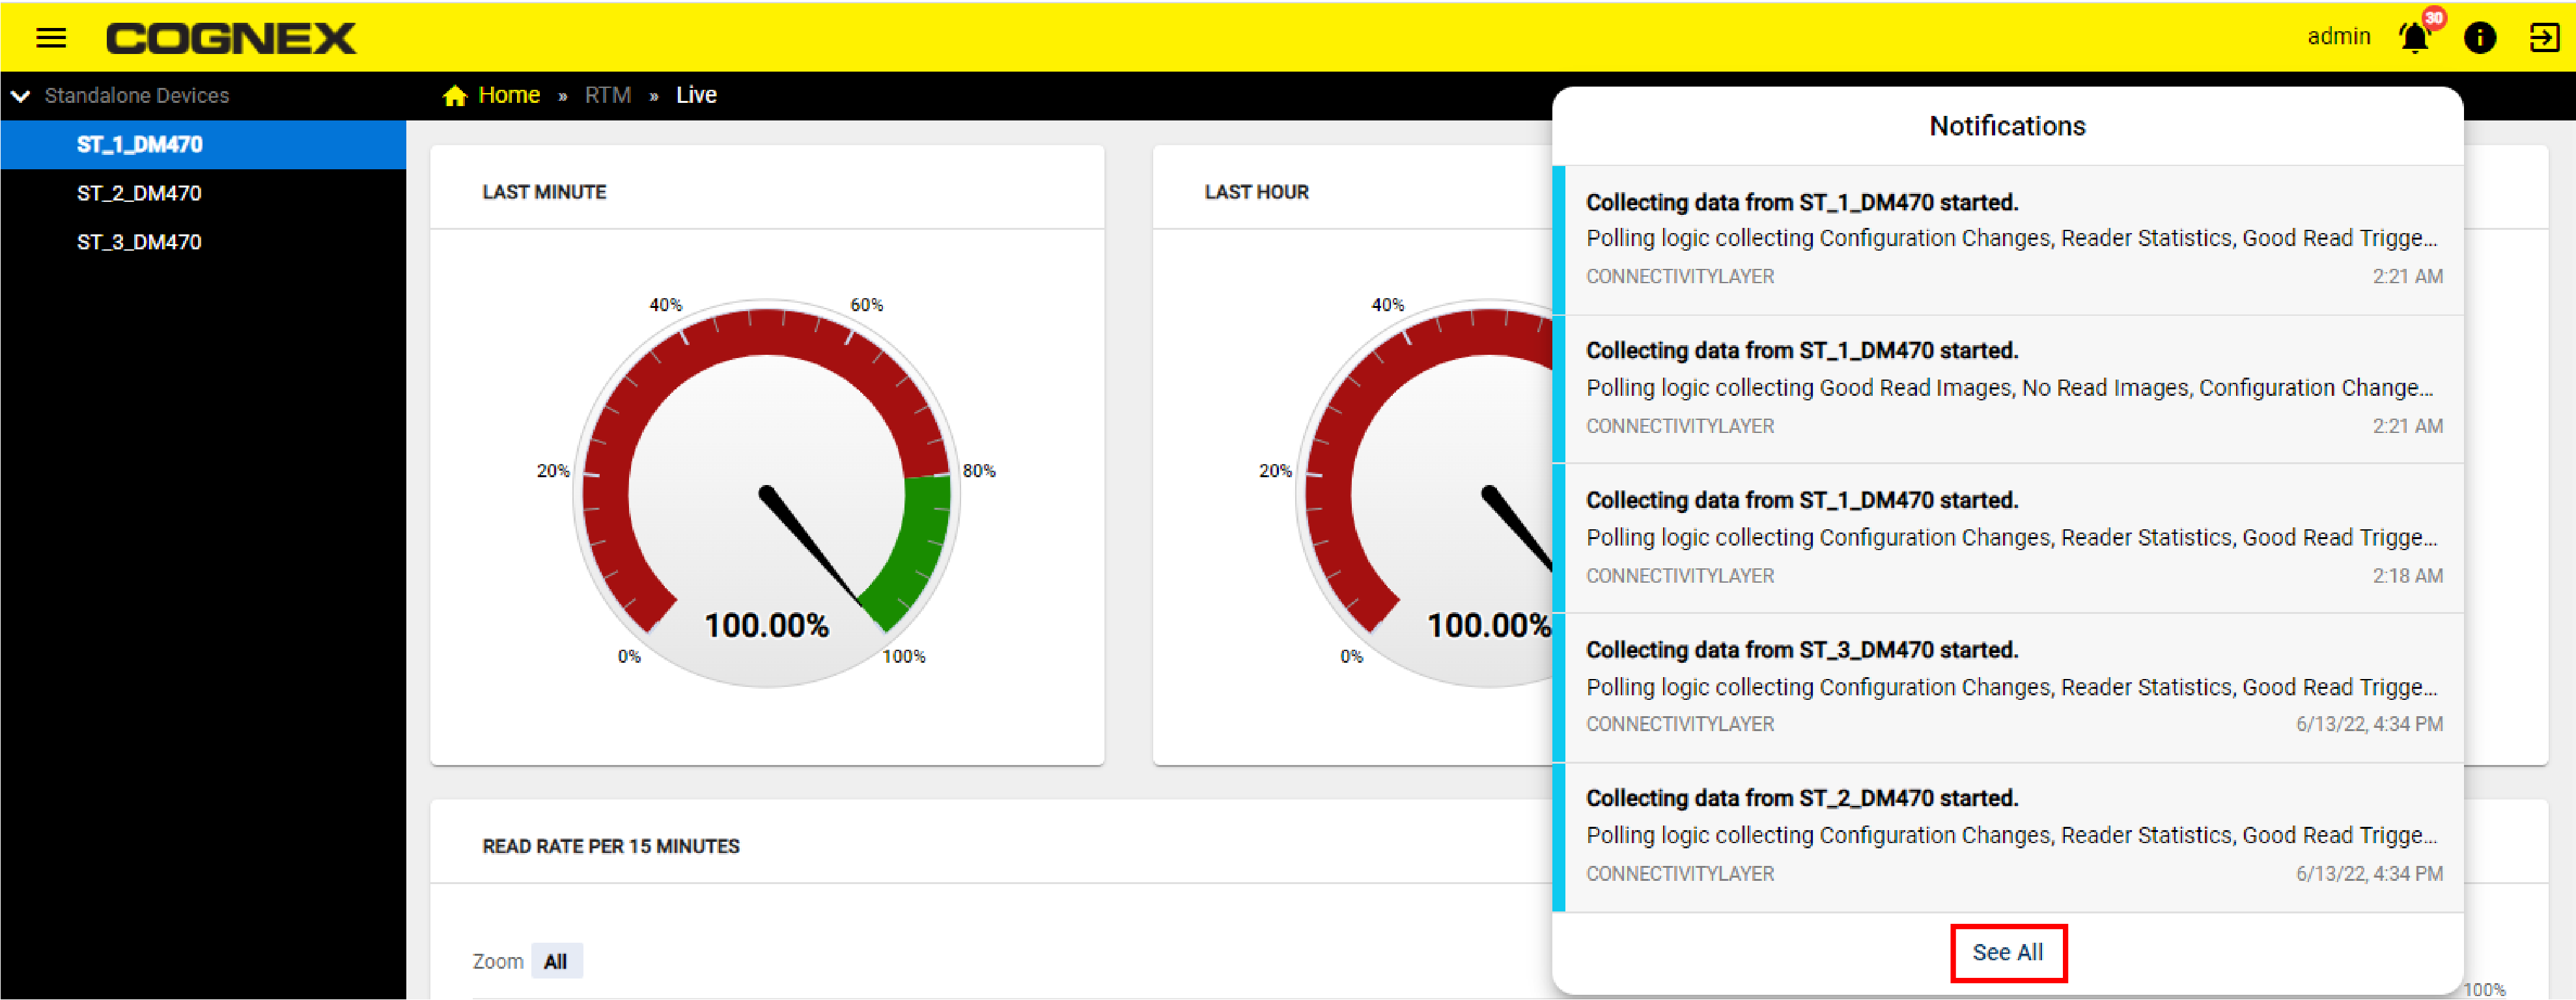2576x1000 pixels.
Task: Collapse the Standalone Devices tree
Action: [x=21, y=96]
